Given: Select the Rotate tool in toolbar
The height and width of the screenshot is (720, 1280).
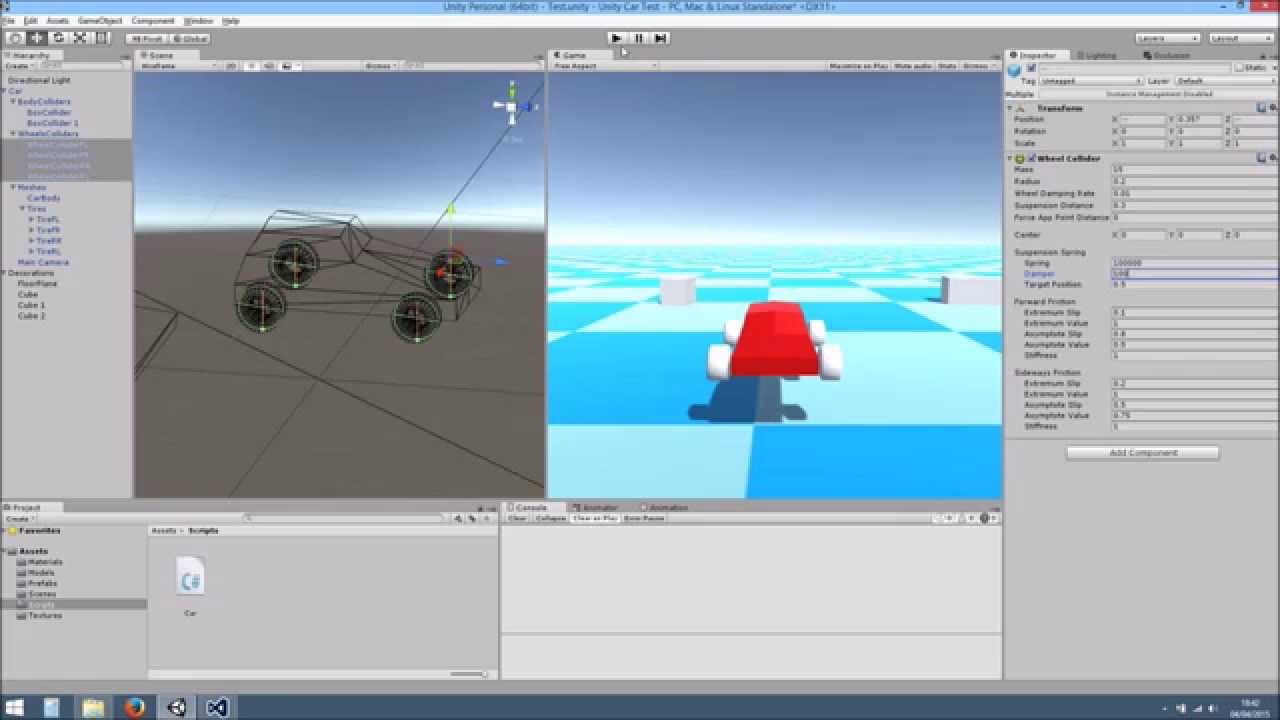Looking at the screenshot, I should [x=58, y=38].
